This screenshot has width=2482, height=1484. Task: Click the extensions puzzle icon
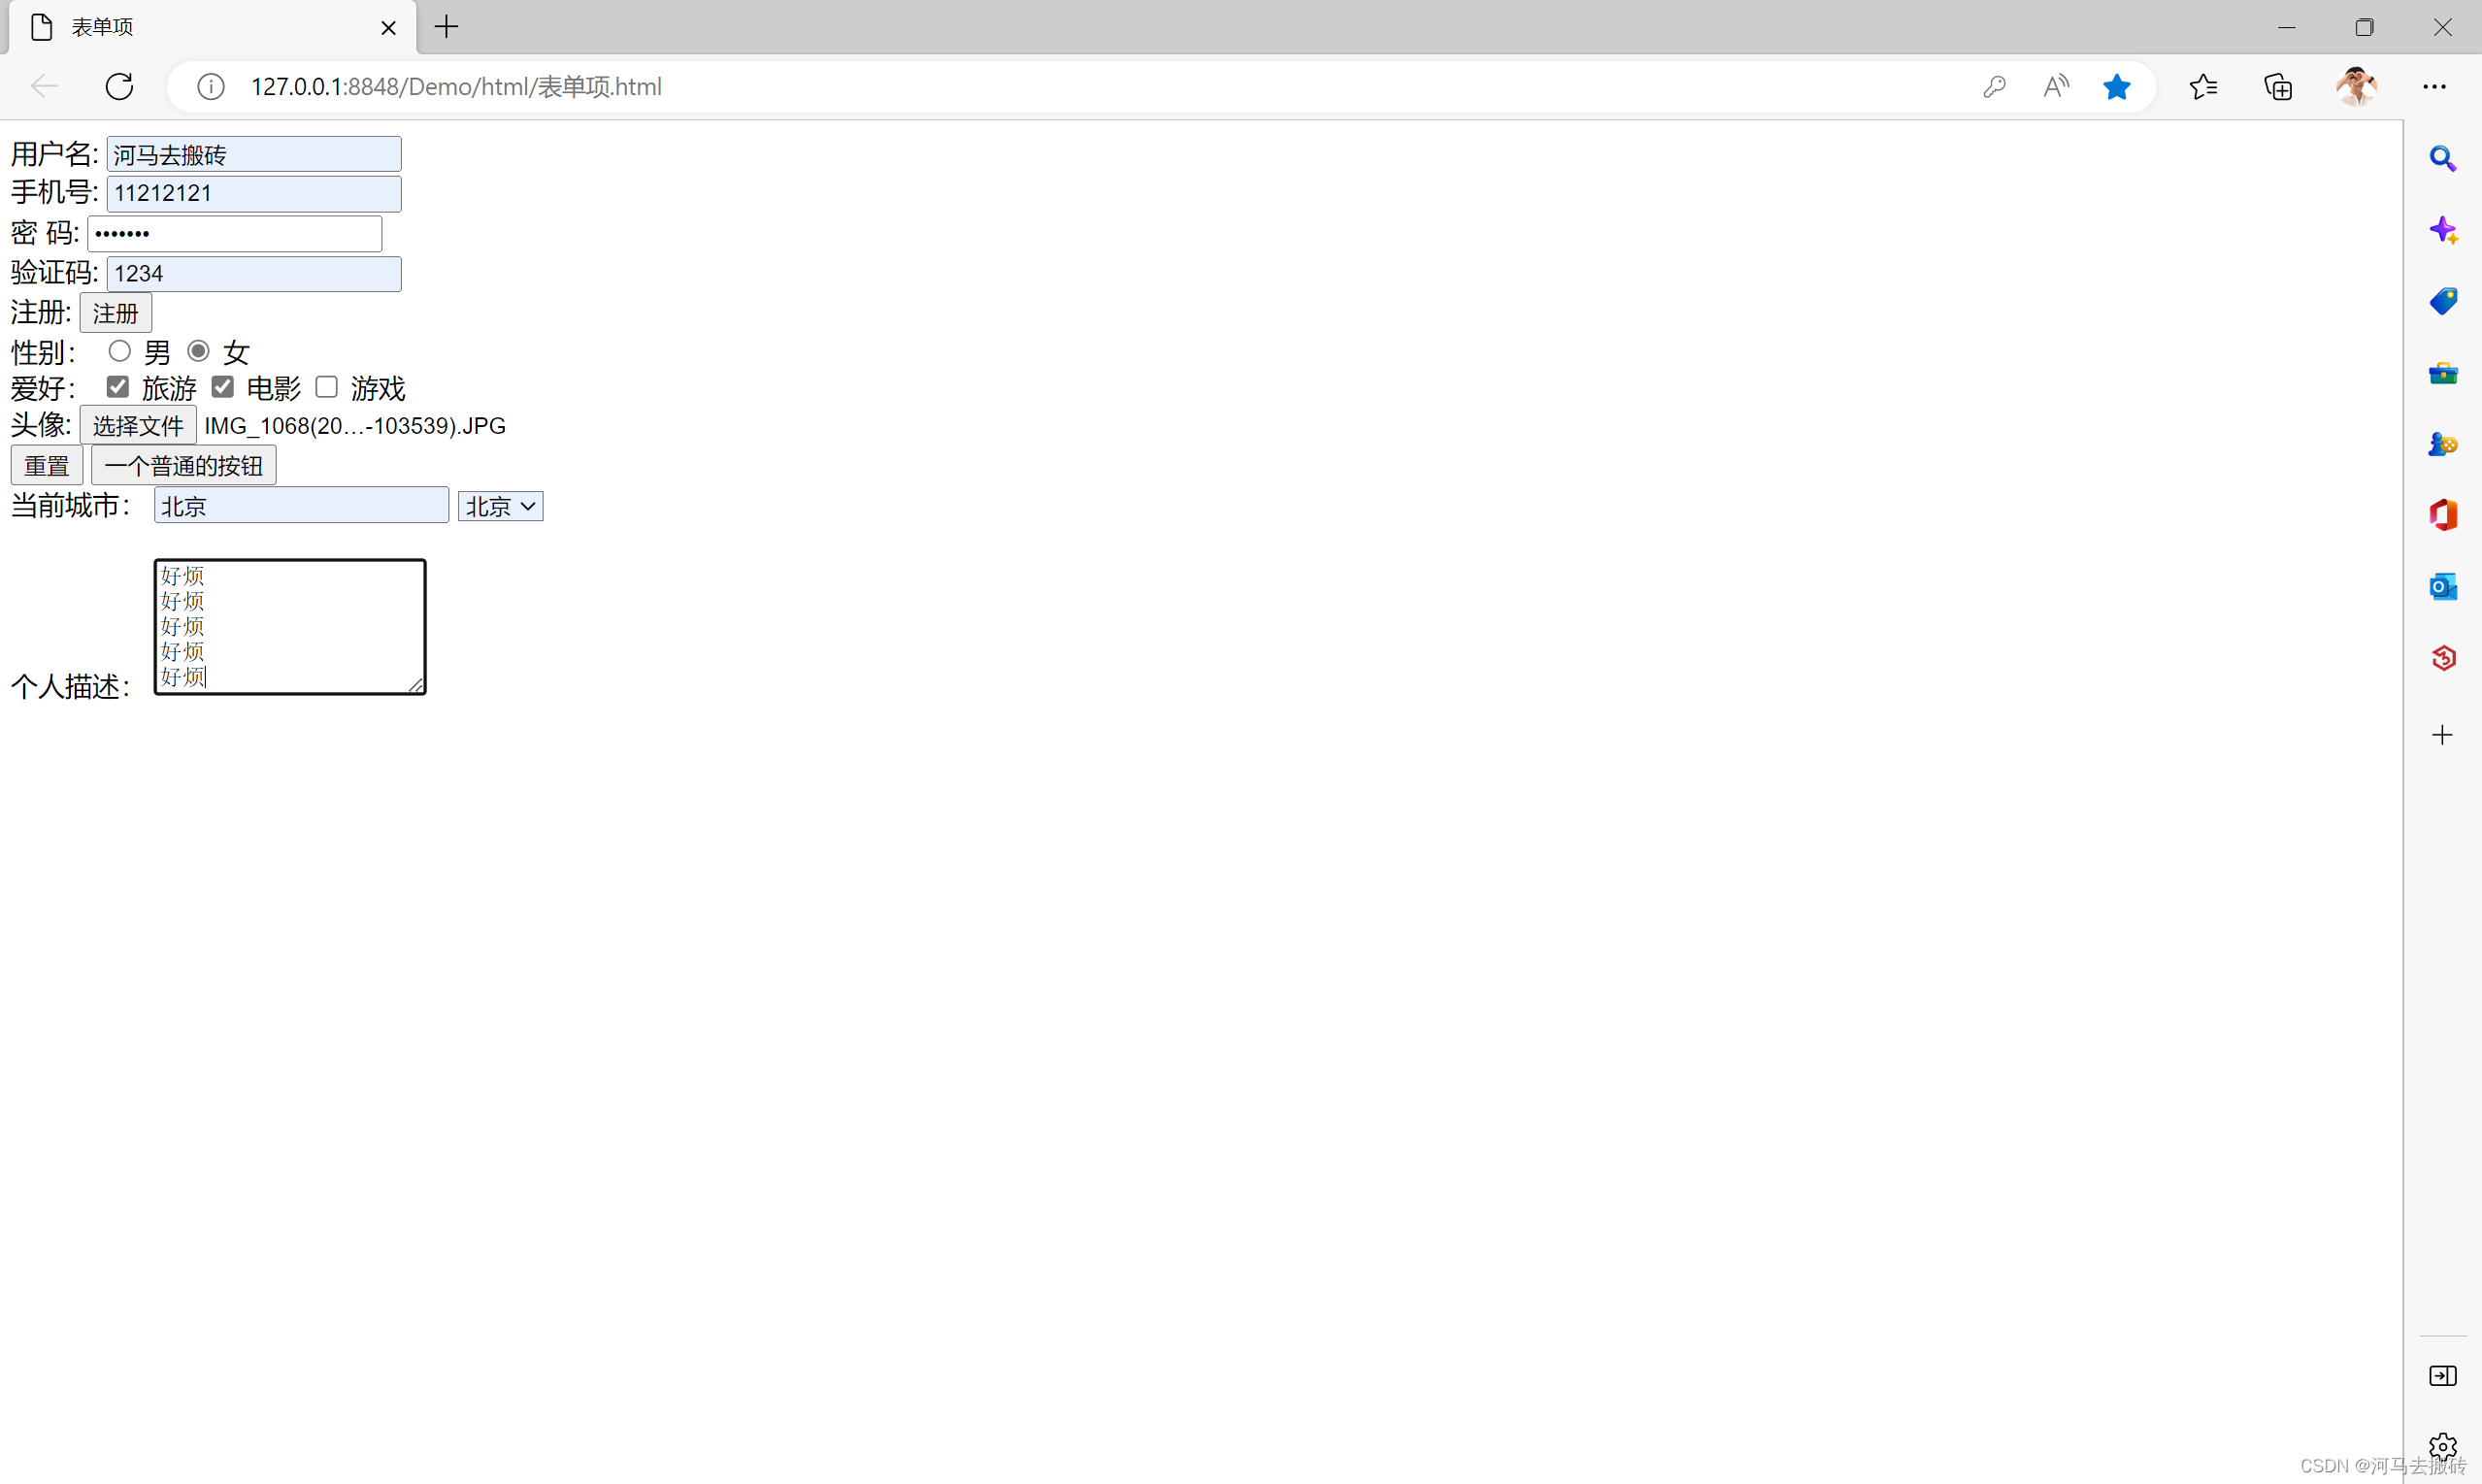pyautogui.click(x=2282, y=84)
